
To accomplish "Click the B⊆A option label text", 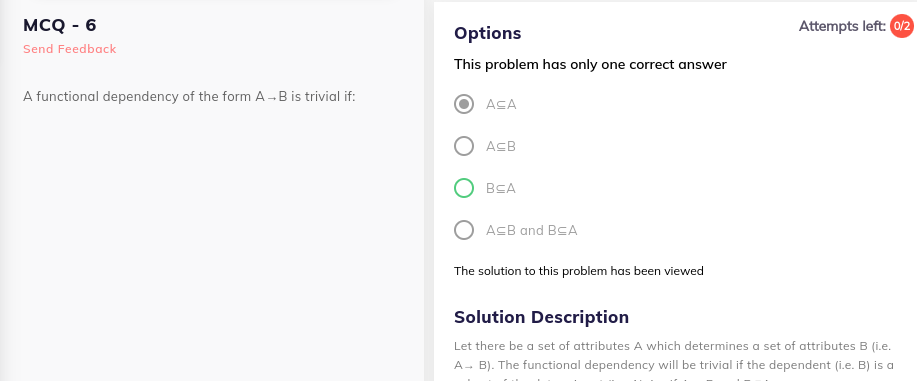I will click(x=501, y=188).
